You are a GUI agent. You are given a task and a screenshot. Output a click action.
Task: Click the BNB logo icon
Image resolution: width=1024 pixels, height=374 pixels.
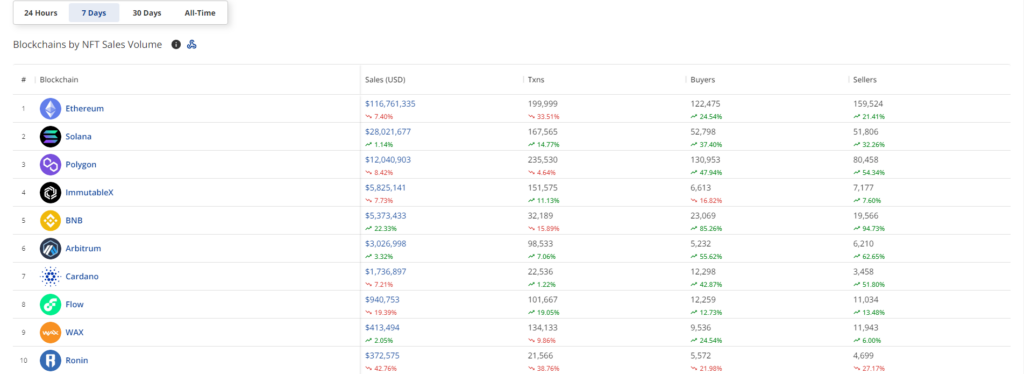click(x=50, y=221)
